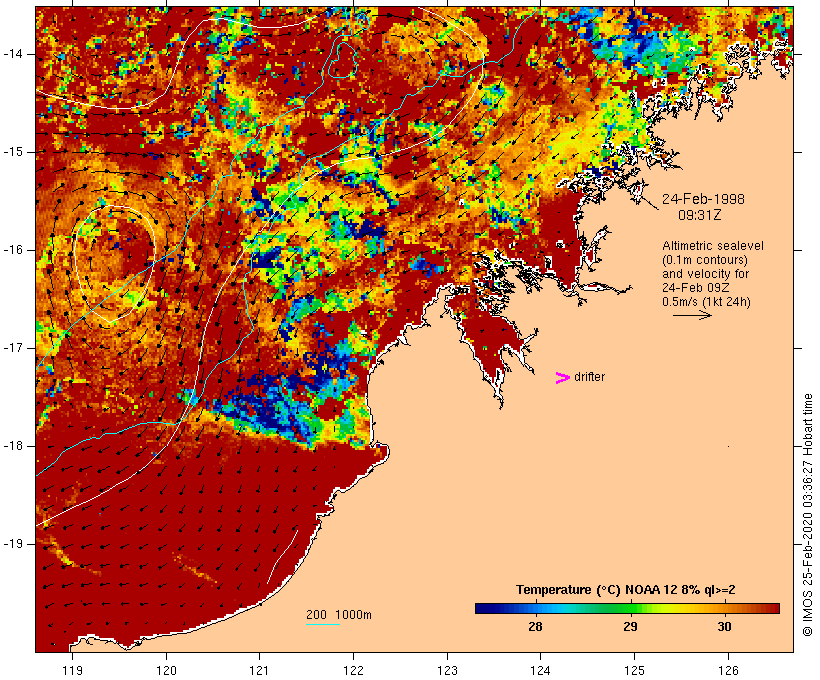Click the '200 1000m' depth contour label
The width and height of the screenshot is (820, 680).
(339, 615)
